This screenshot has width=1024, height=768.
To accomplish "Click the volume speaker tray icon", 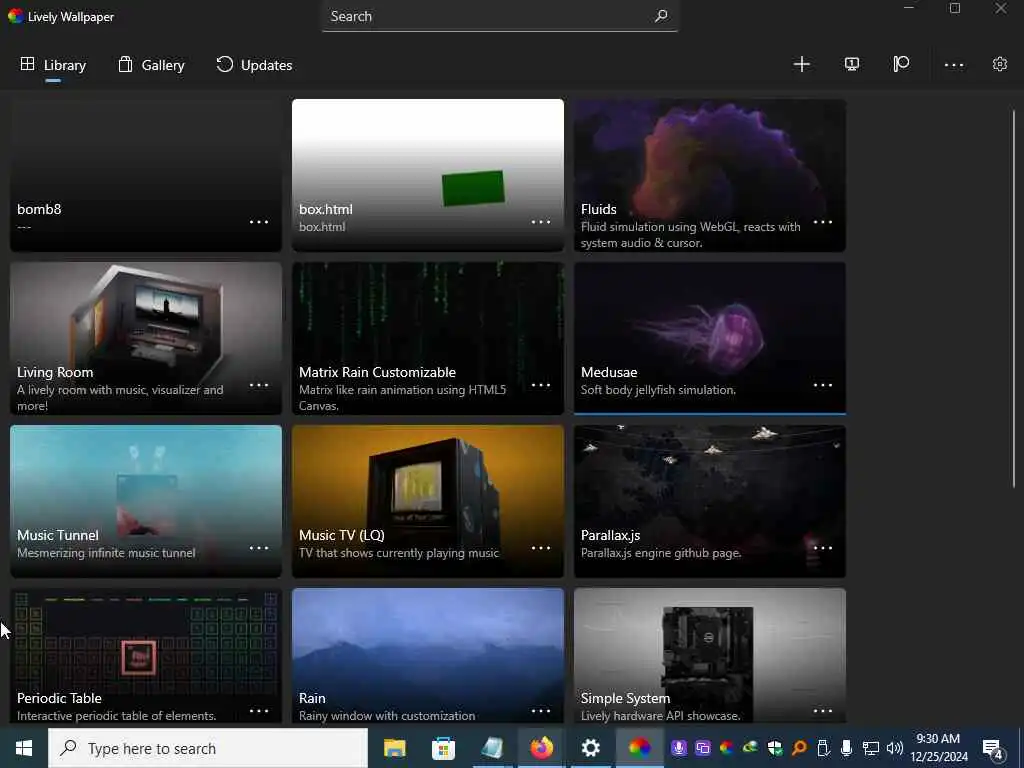I will [895, 748].
